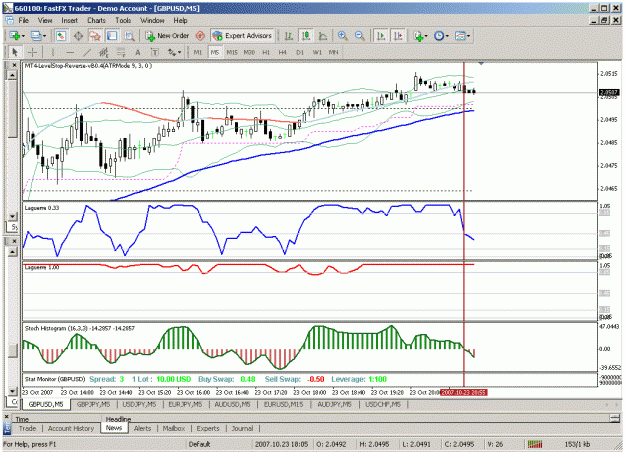Select the crosshair tool
The width and height of the screenshot is (625, 452).
click(x=32, y=52)
